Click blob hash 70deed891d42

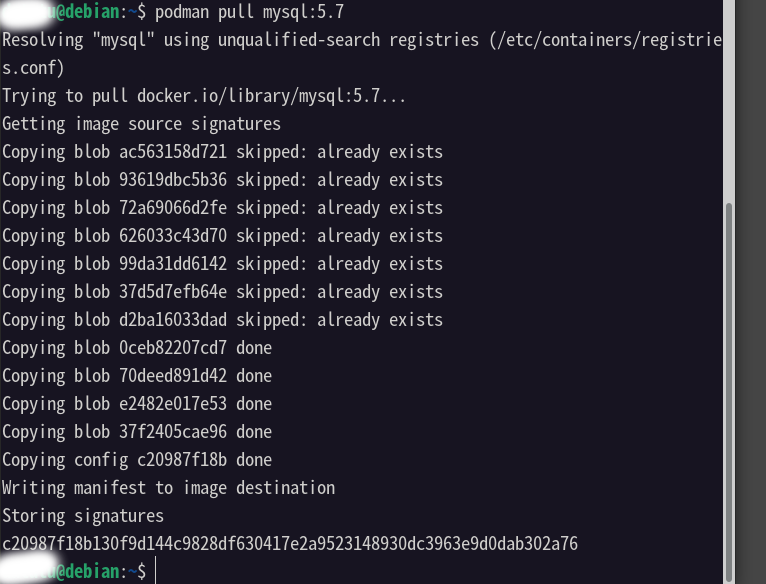coord(173,376)
